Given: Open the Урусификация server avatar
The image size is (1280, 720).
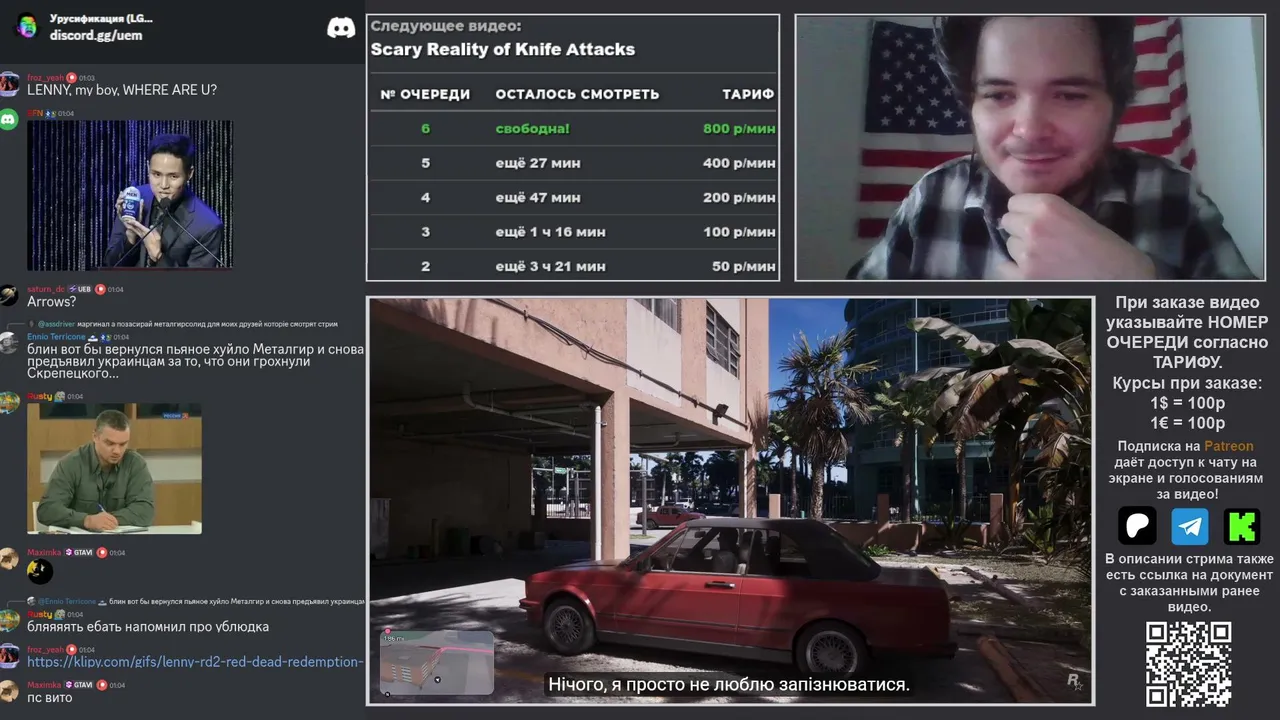Looking at the screenshot, I should [x=27, y=26].
